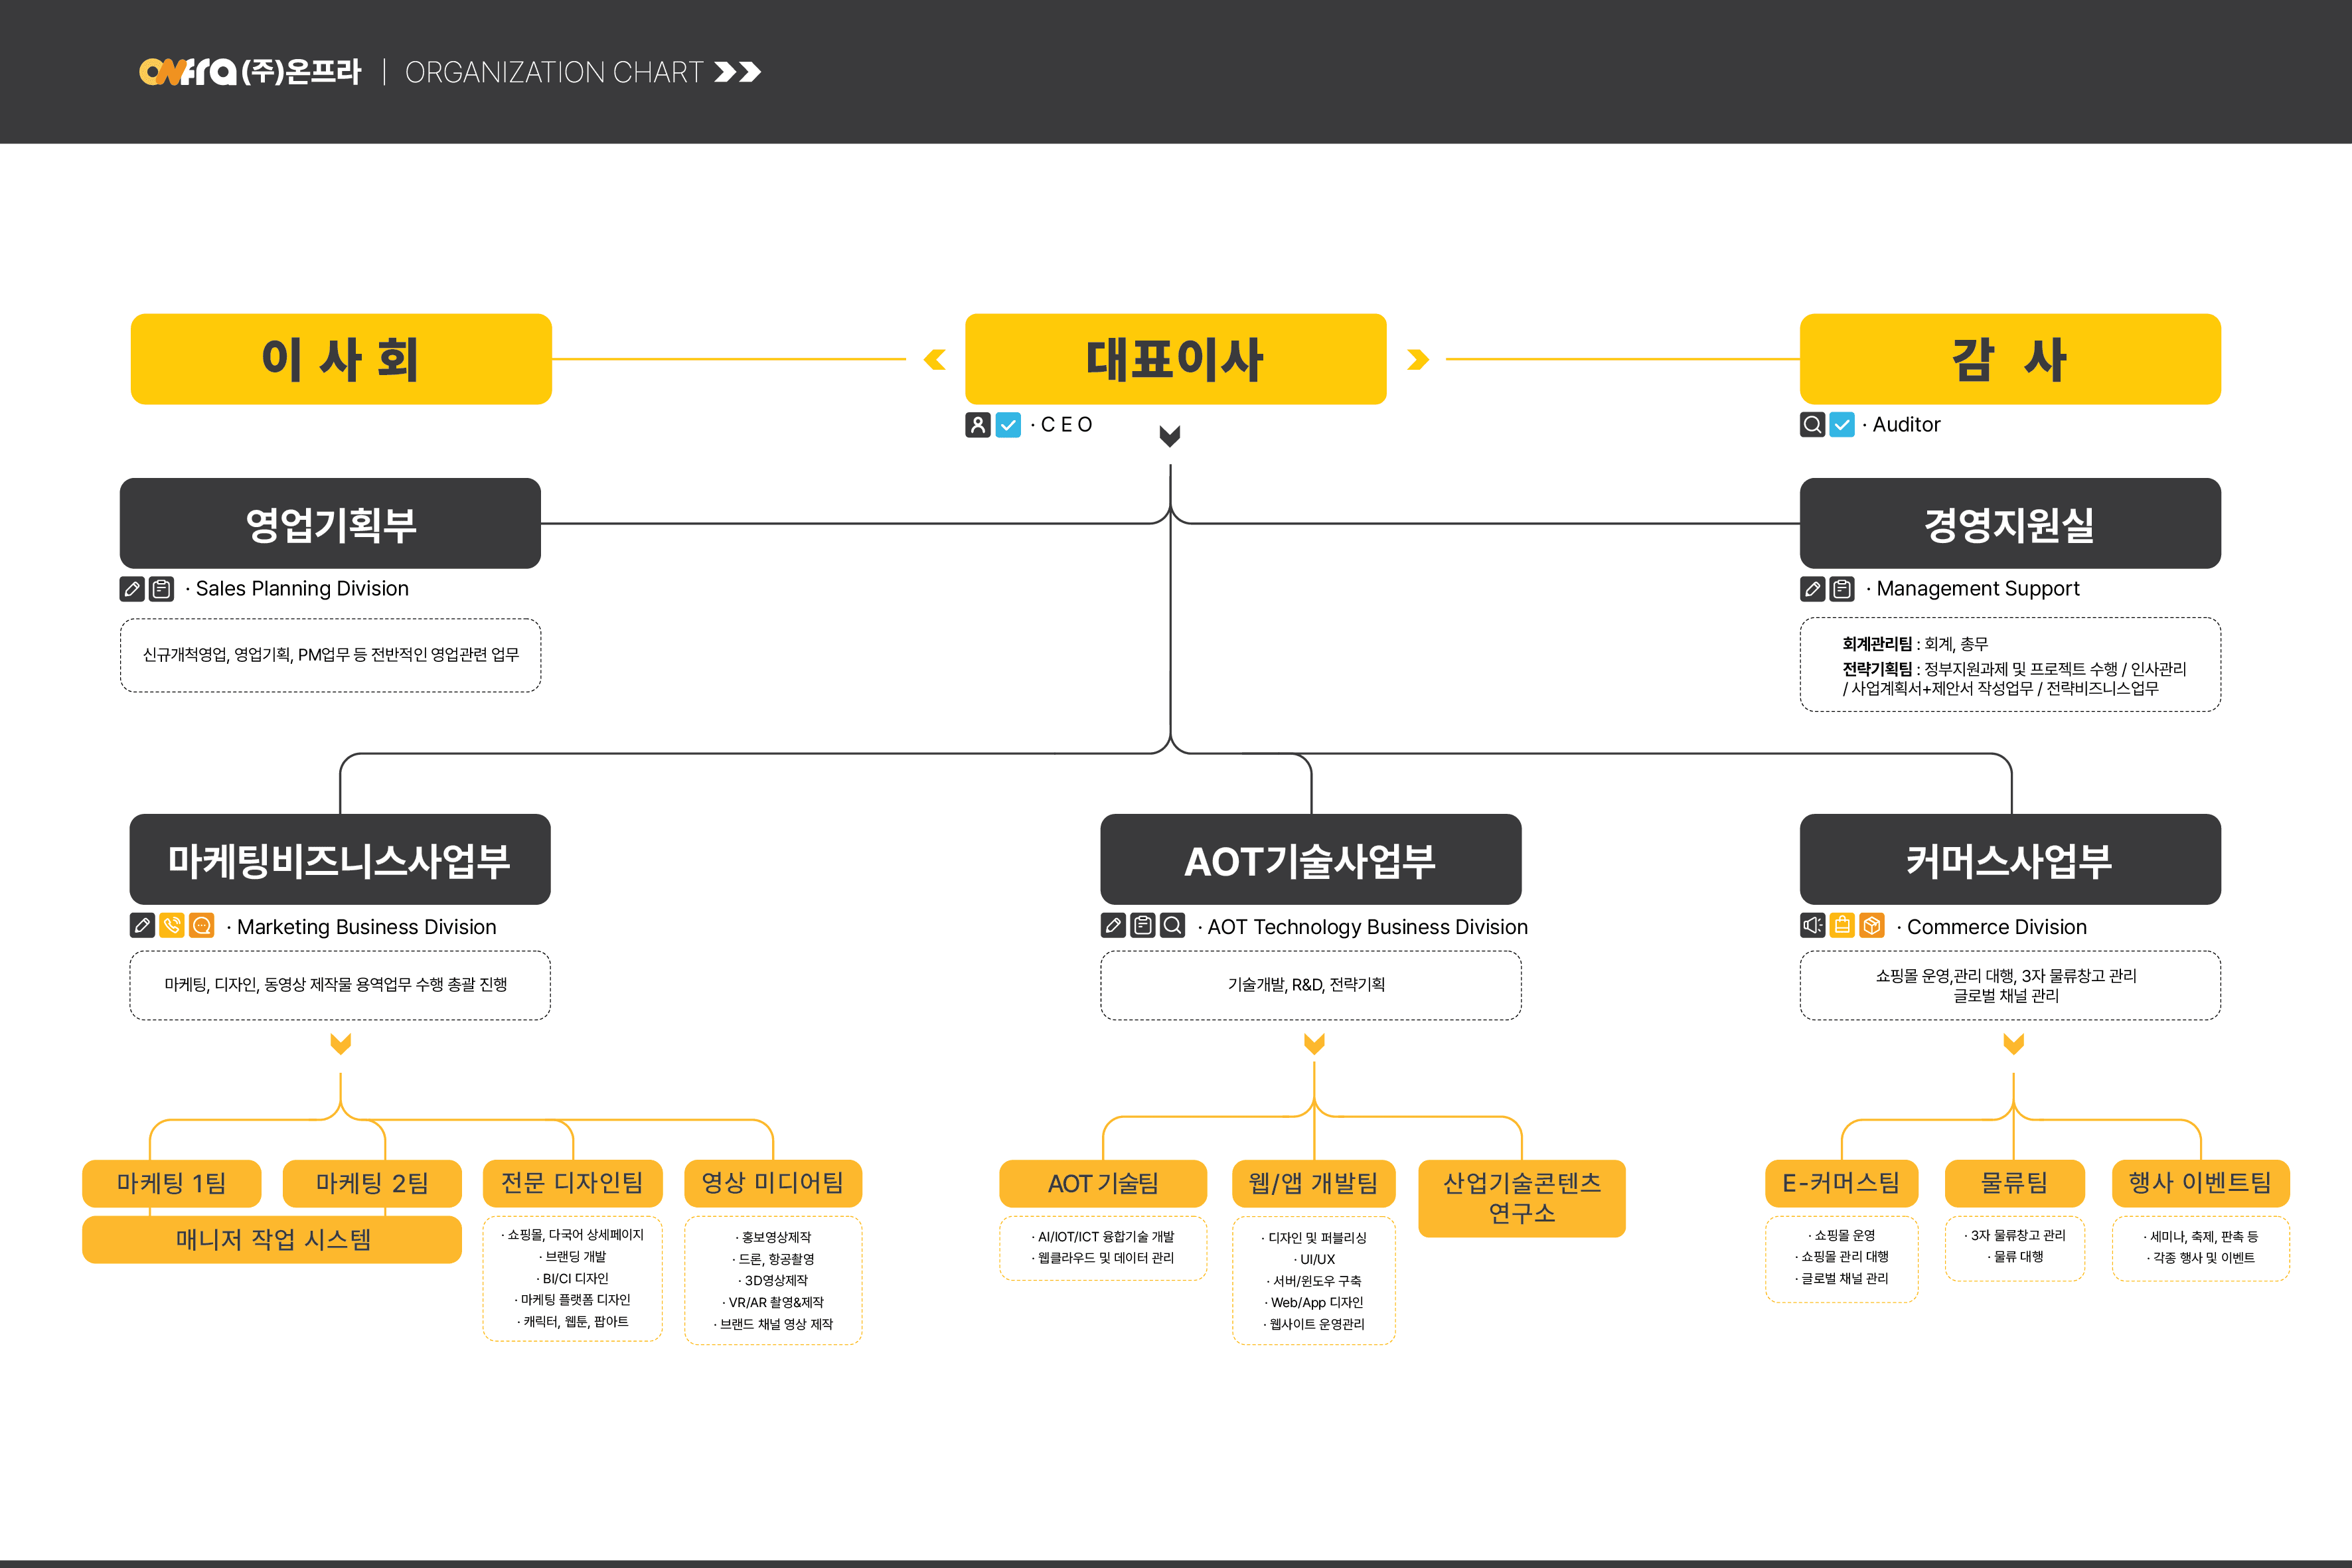This screenshot has width=2352, height=1568.
Task: Select the AOT 기술팀 team box
Action: coord(1103,1183)
